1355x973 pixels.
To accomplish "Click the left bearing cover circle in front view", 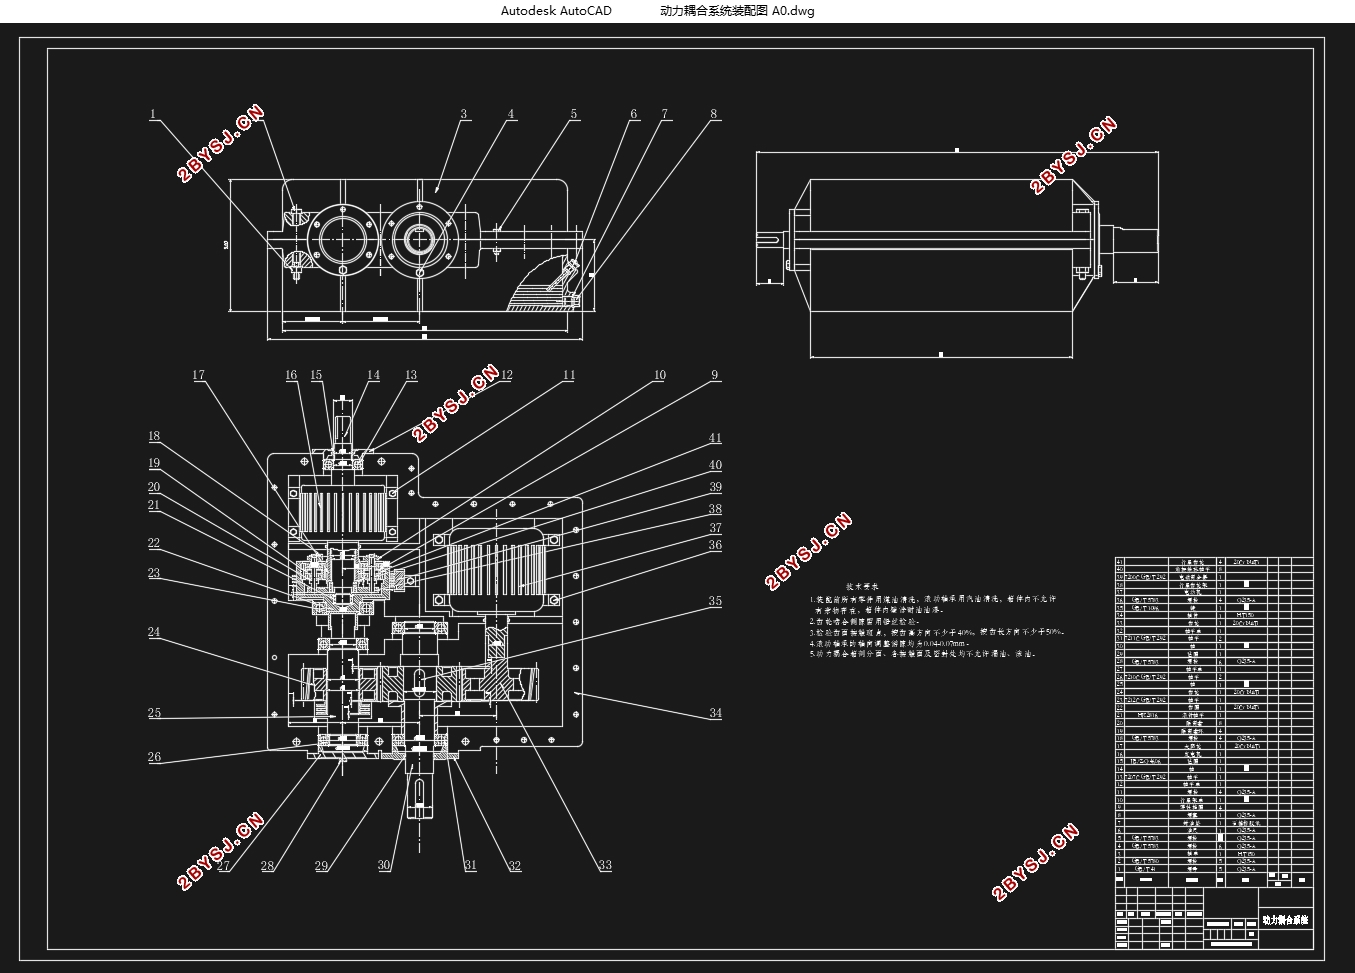I will (x=344, y=240).
